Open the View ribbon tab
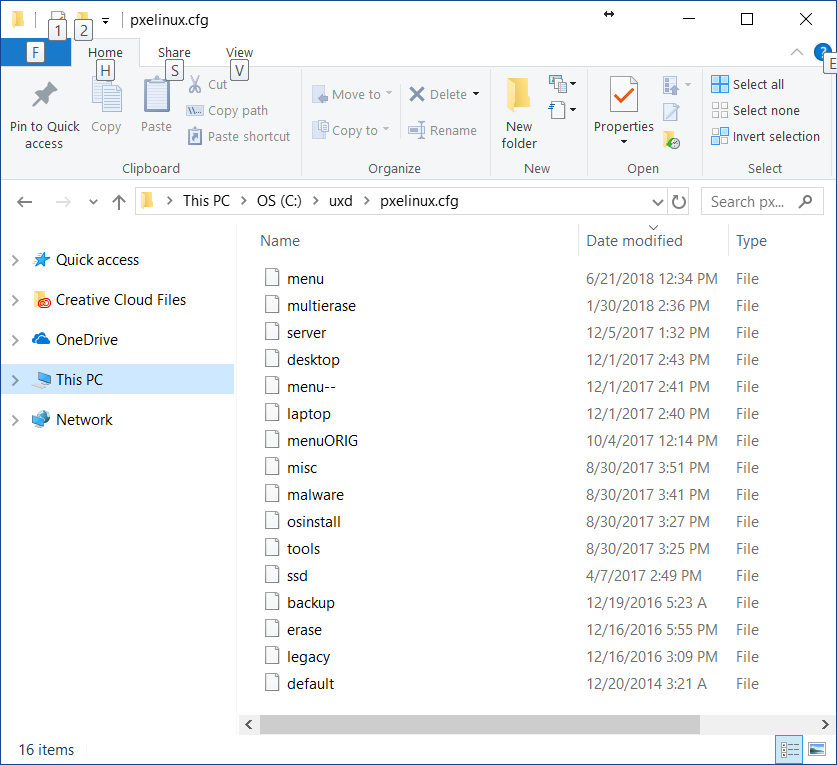The image size is (837, 765). coord(239,53)
